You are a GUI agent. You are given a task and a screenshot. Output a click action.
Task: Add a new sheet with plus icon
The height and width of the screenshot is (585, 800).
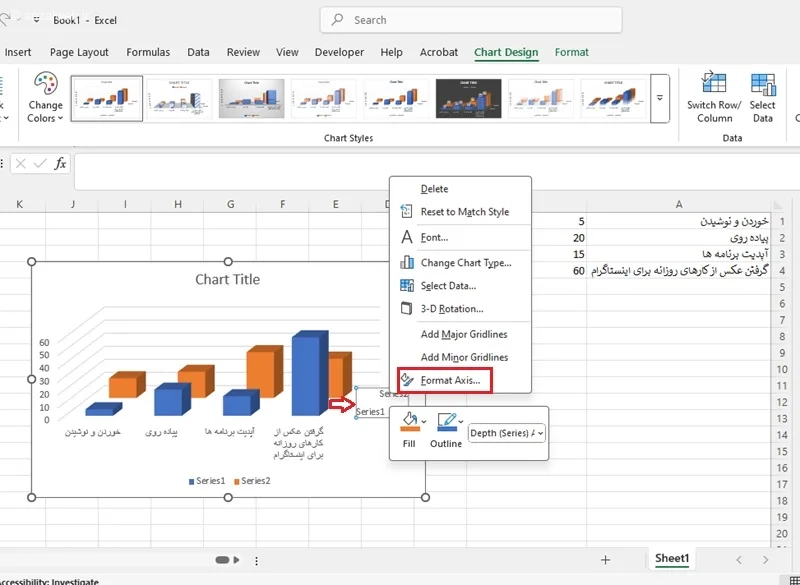(605, 560)
